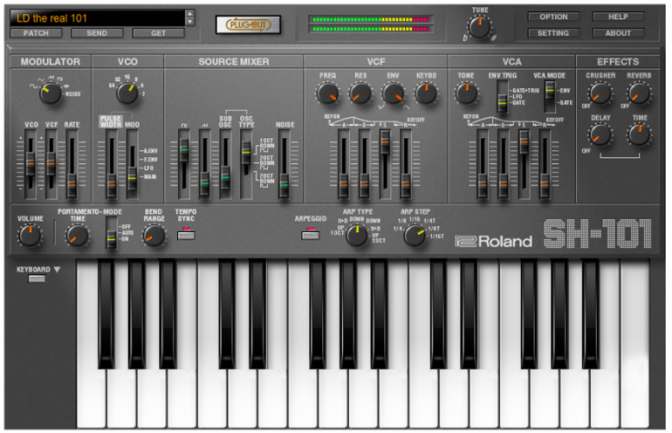The image size is (672, 433).
Task: Click the NOISE level slider
Action: (x=284, y=164)
